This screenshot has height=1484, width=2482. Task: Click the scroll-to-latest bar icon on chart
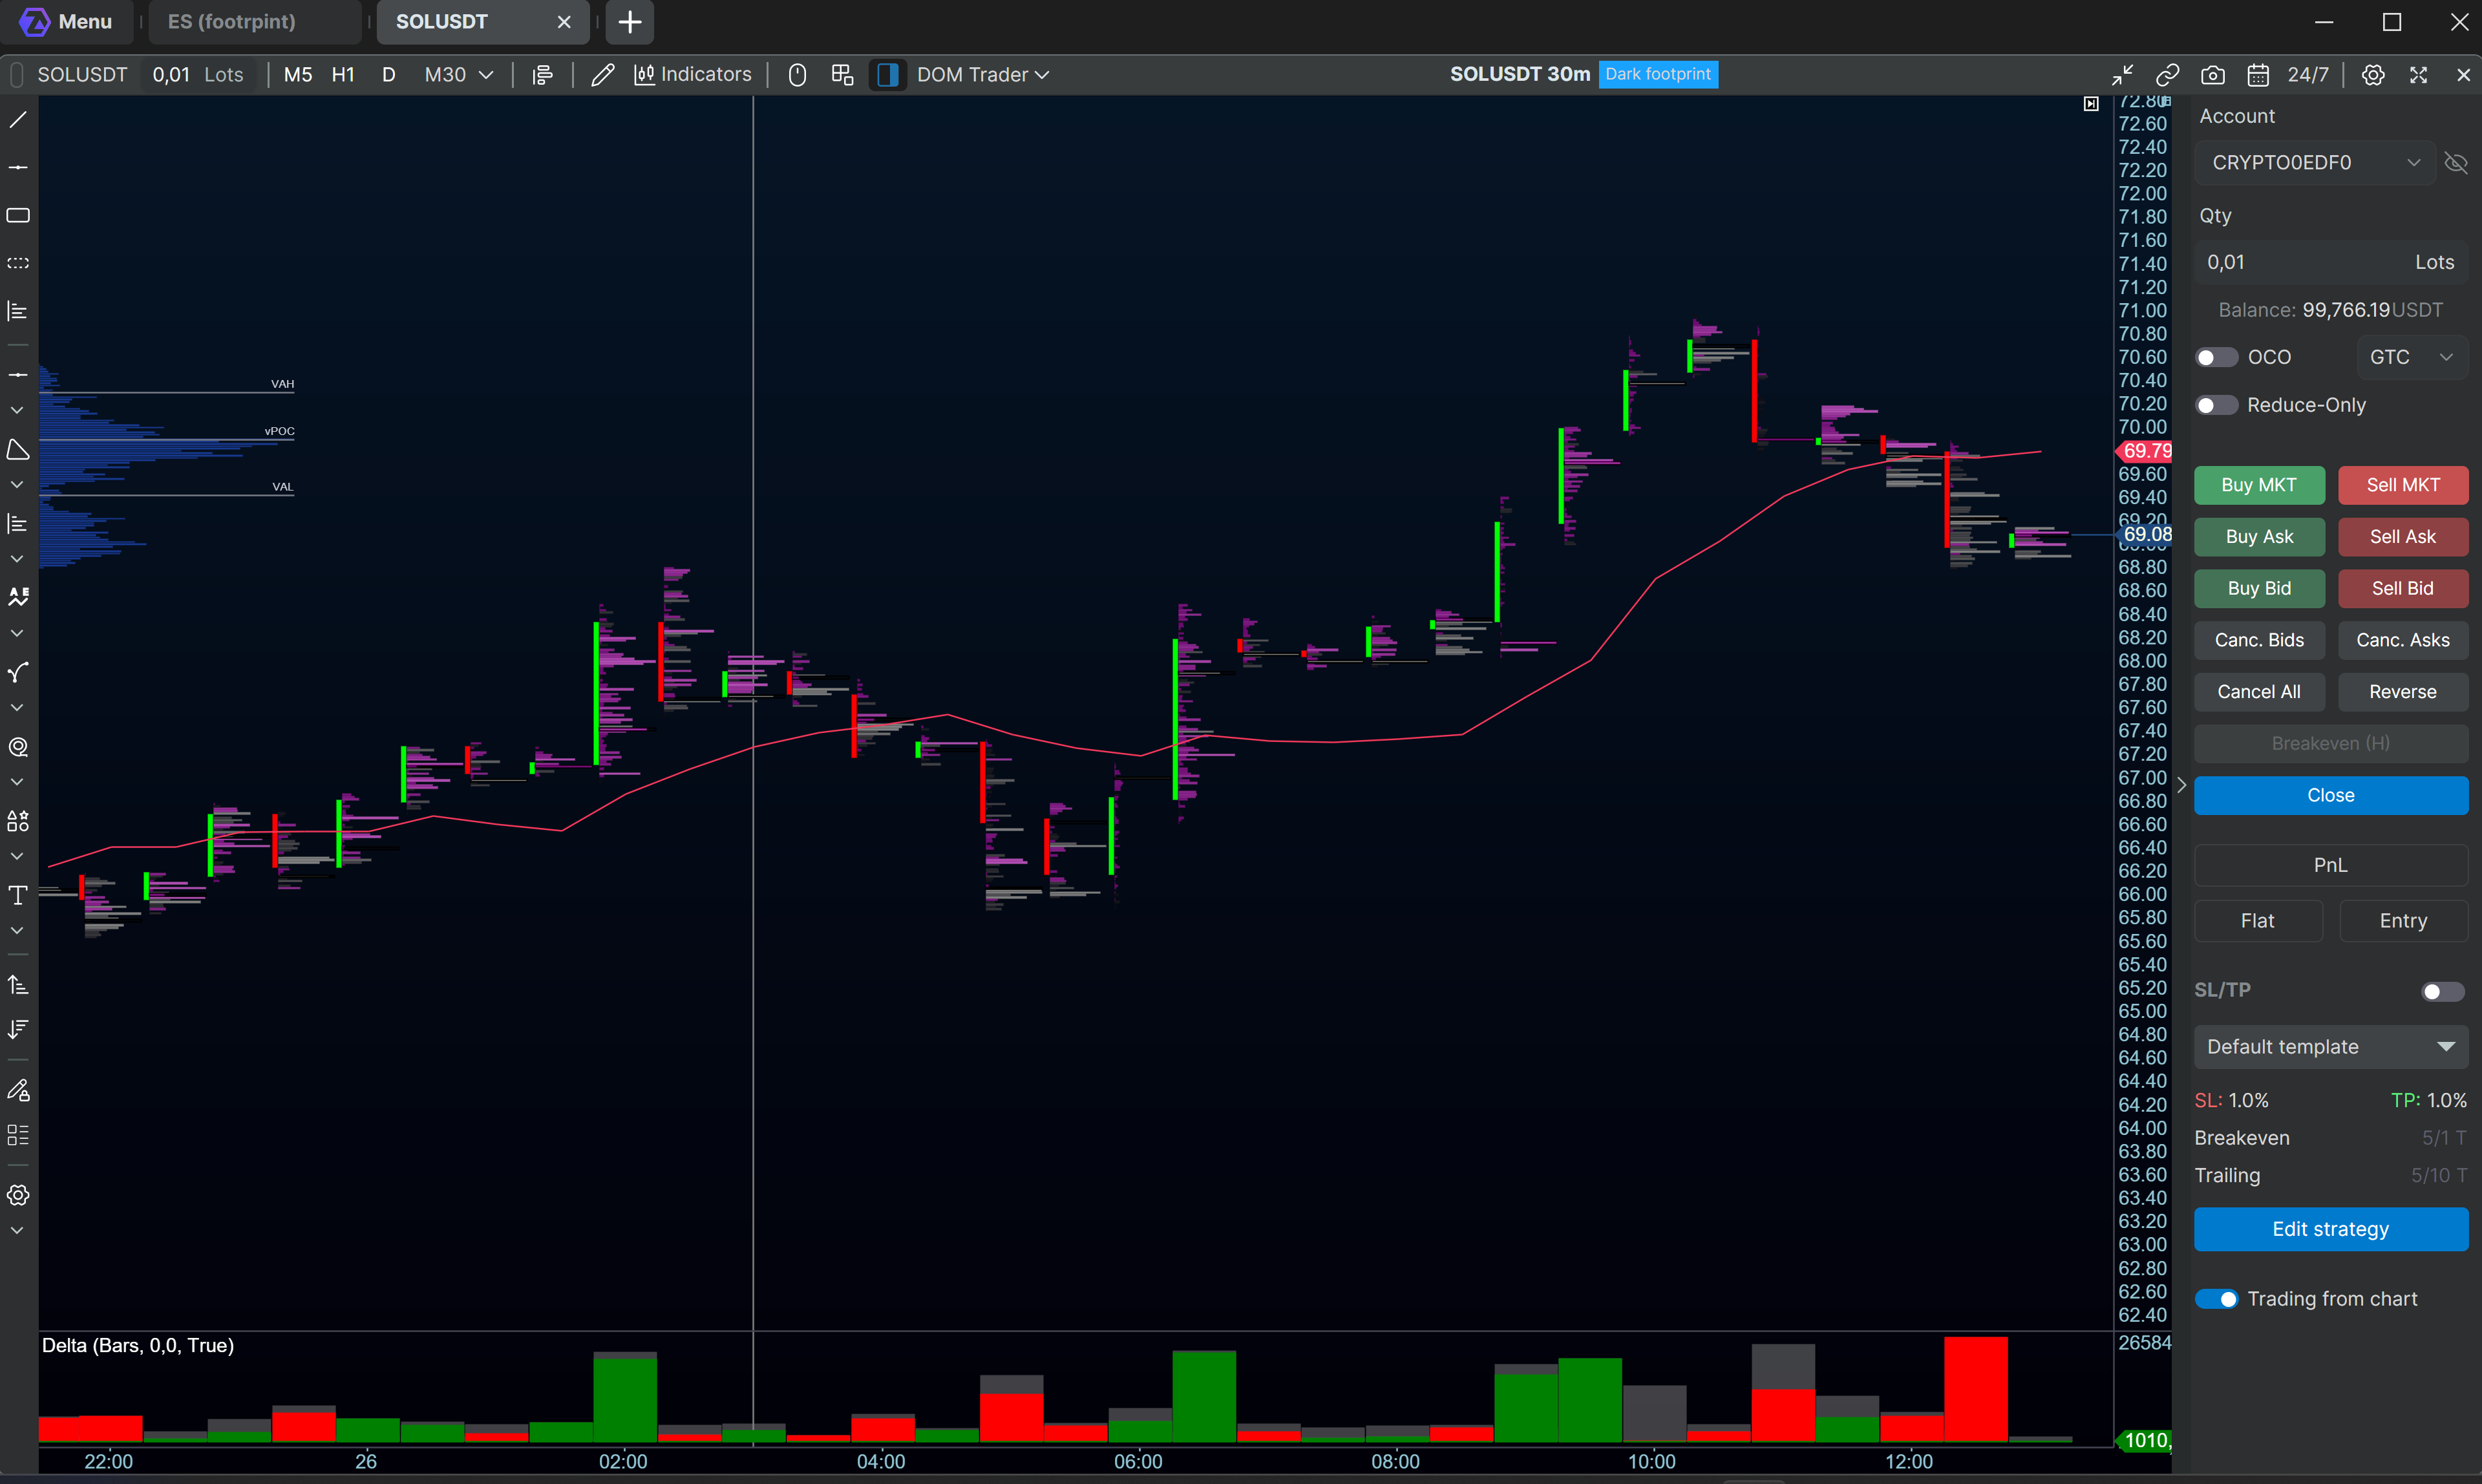pyautogui.click(x=2091, y=104)
